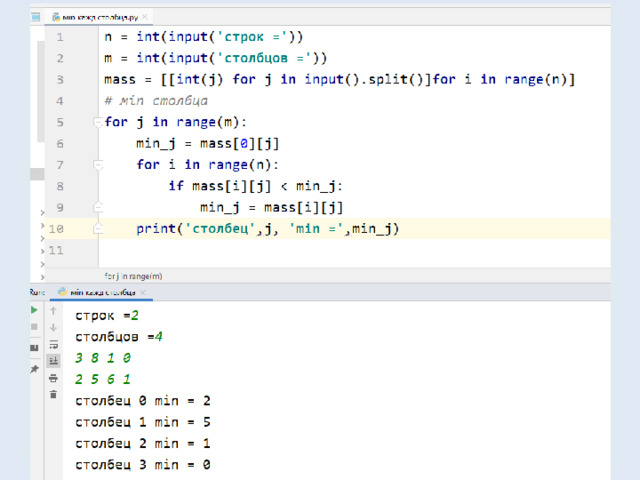This screenshot has height=480, width=640.
Task: Close the editor file tab
Action: click(145, 17)
